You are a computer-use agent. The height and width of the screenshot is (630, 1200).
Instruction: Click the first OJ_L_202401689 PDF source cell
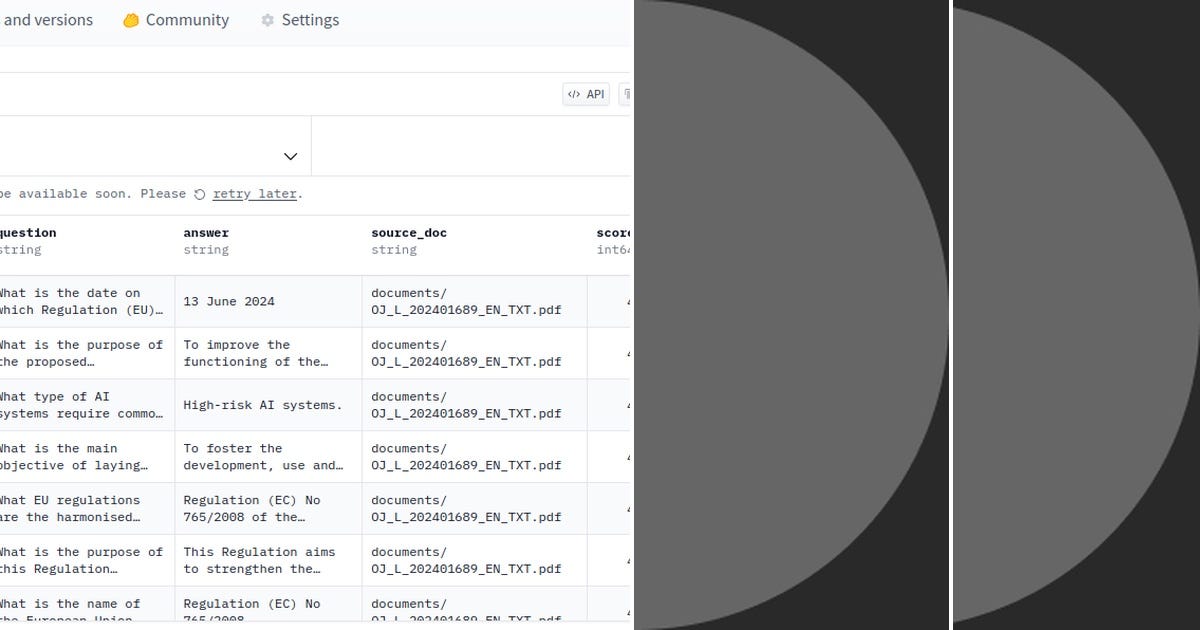(x=467, y=301)
